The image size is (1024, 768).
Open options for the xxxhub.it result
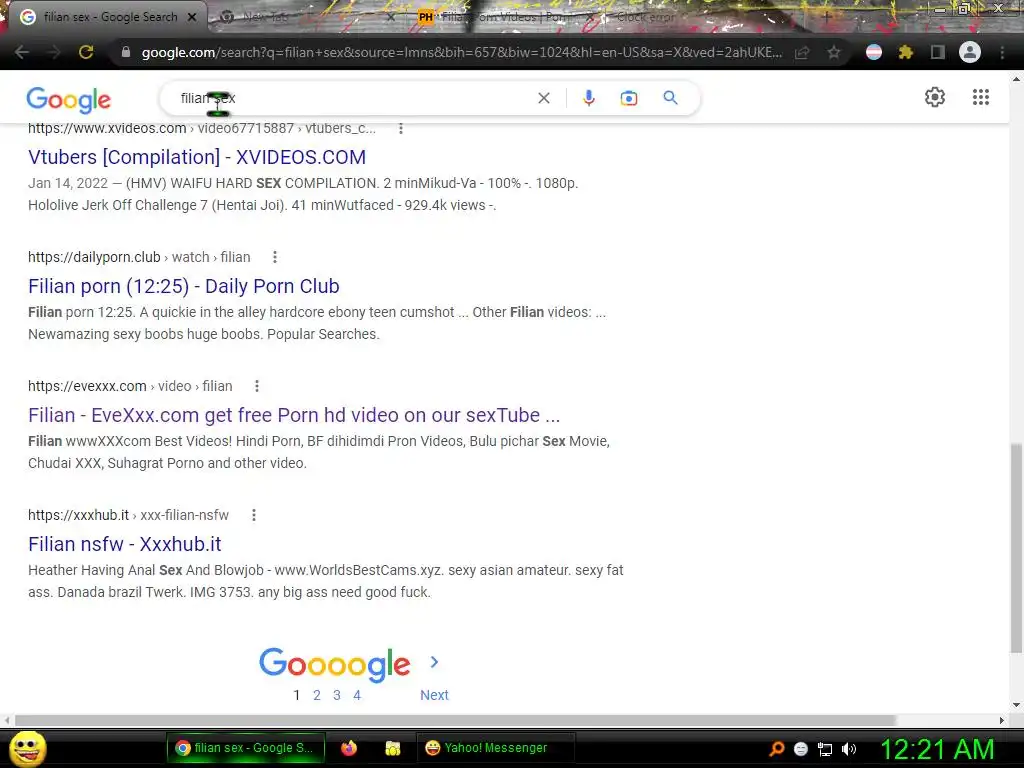(254, 515)
